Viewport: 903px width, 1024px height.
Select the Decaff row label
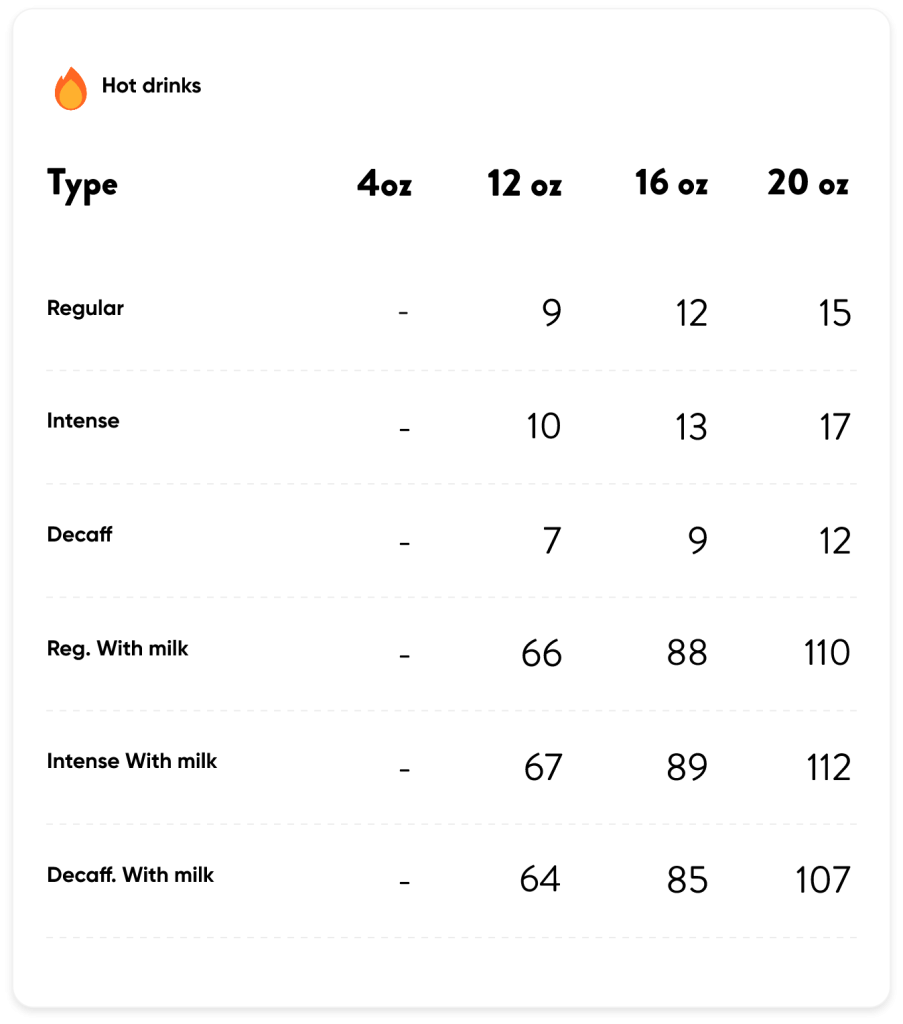coord(80,534)
